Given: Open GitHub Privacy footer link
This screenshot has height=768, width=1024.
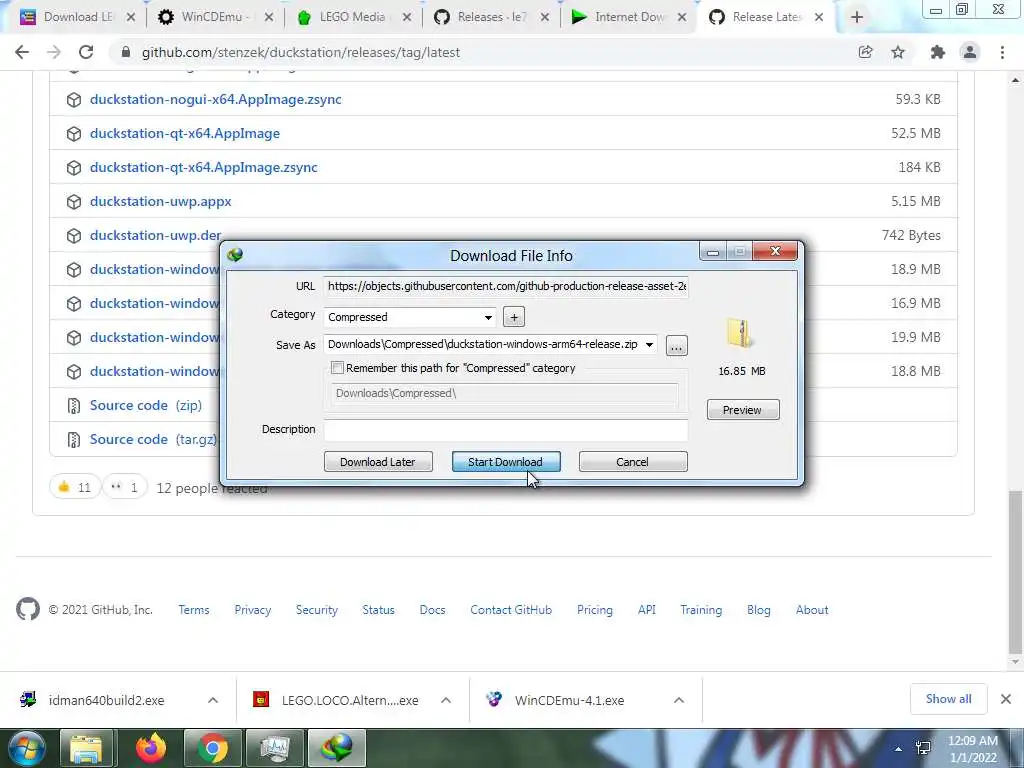Looking at the screenshot, I should point(253,609).
